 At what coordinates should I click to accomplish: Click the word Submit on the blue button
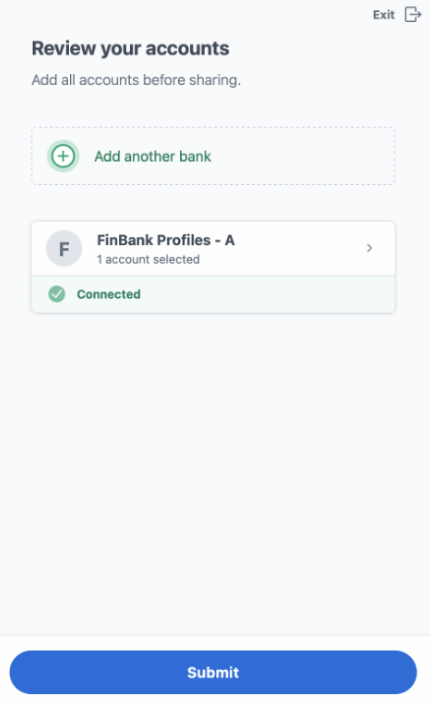[213, 672]
